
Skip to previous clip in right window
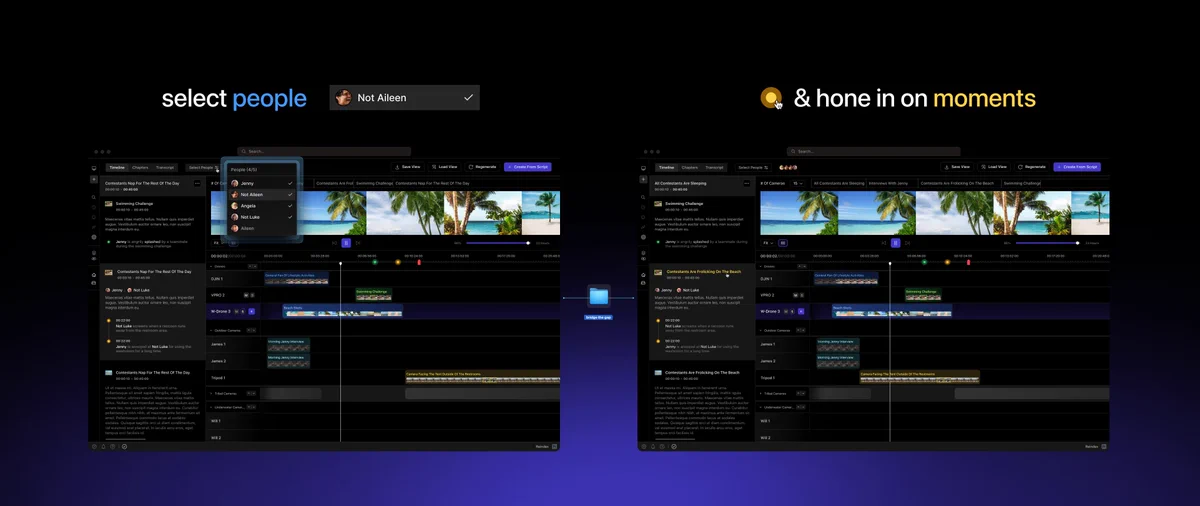click(x=883, y=243)
